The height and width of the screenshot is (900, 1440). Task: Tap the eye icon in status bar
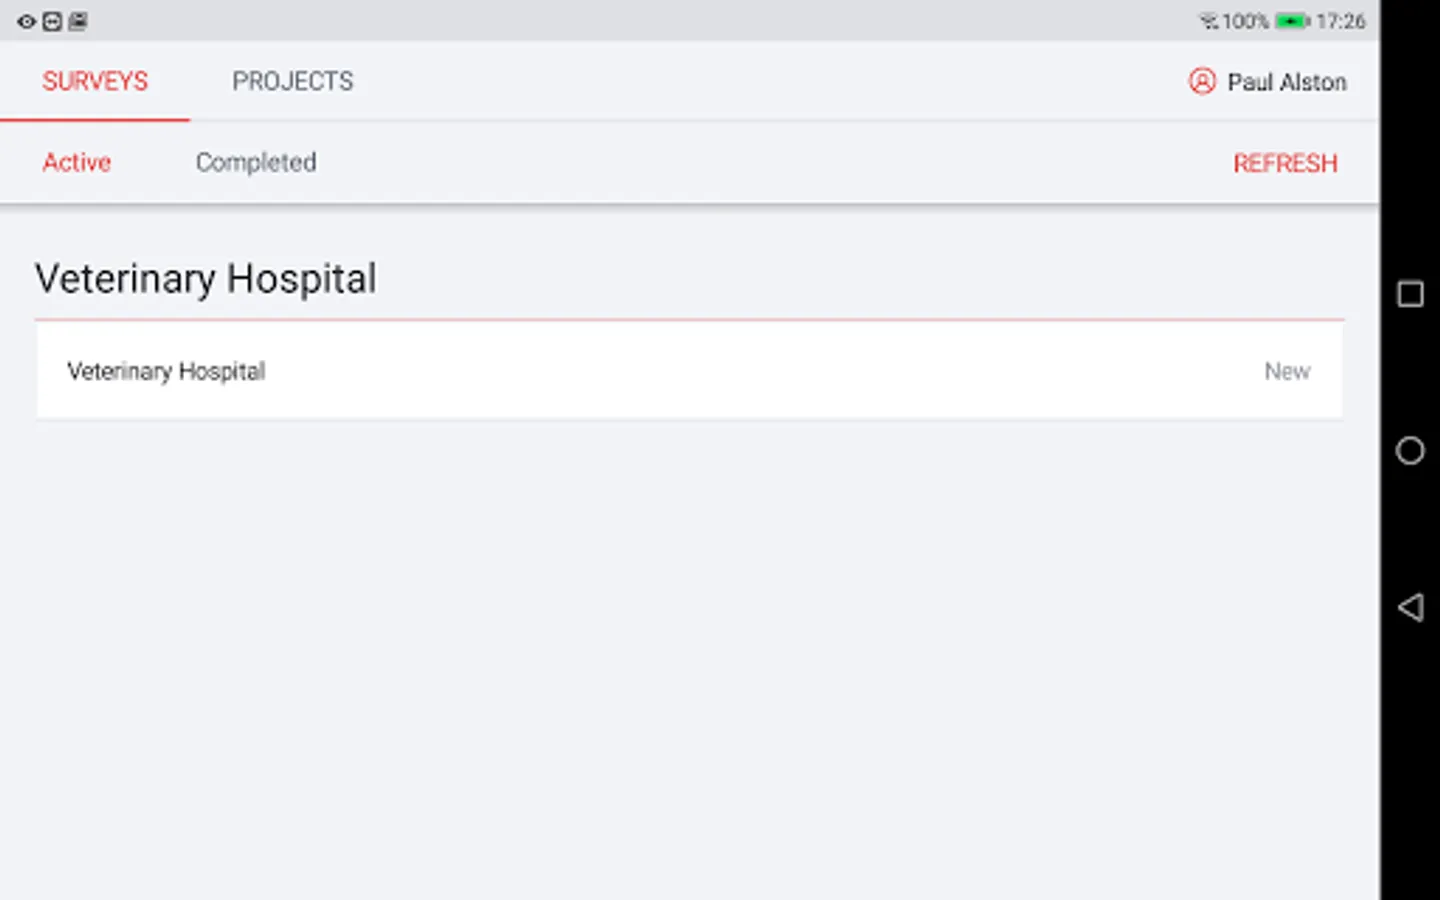[26, 21]
